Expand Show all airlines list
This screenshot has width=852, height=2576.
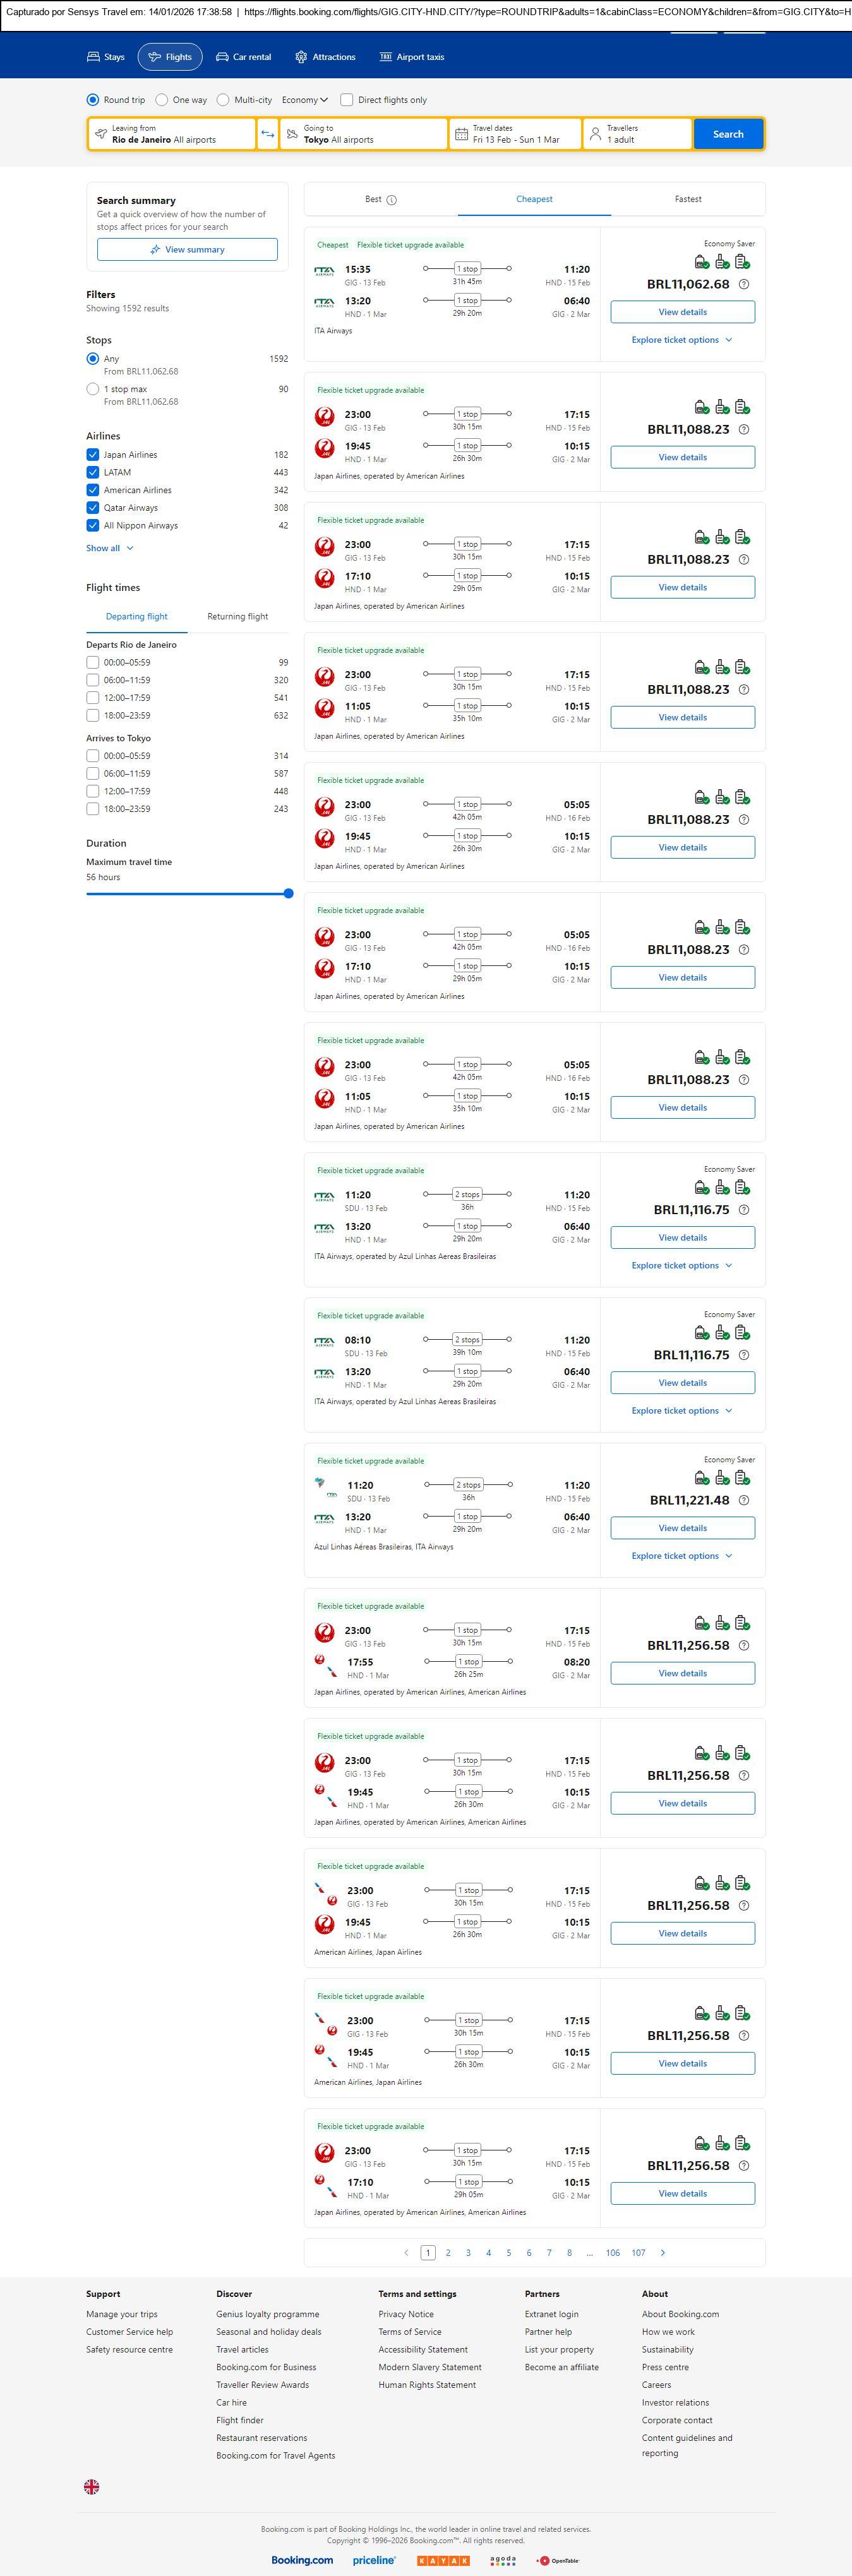coord(109,548)
